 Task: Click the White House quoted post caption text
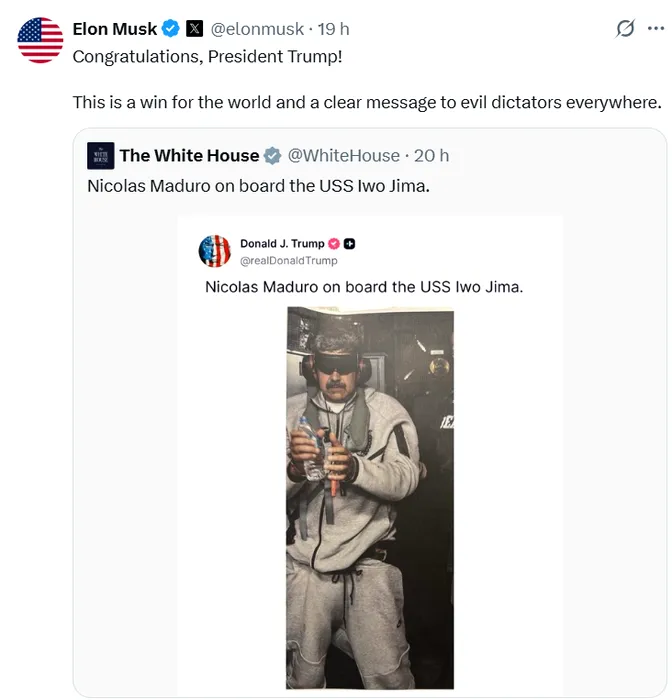point(258,185)
